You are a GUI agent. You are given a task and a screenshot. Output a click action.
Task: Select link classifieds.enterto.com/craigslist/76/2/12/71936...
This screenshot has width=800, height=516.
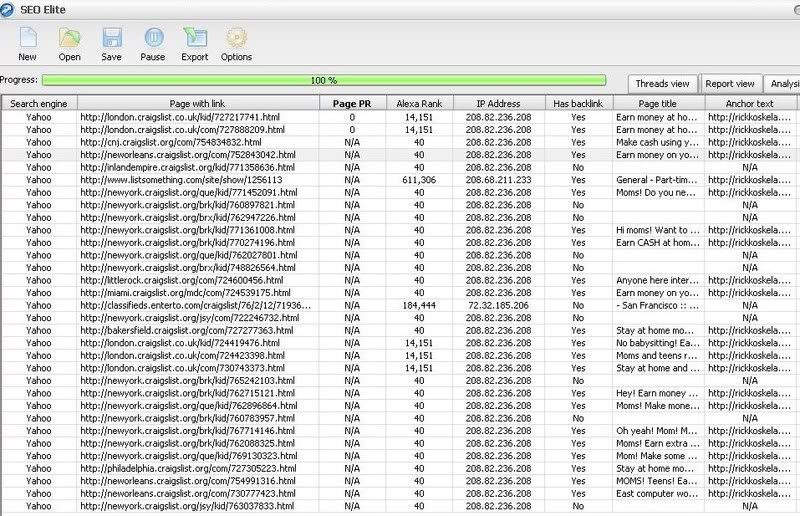coord(195,305)
